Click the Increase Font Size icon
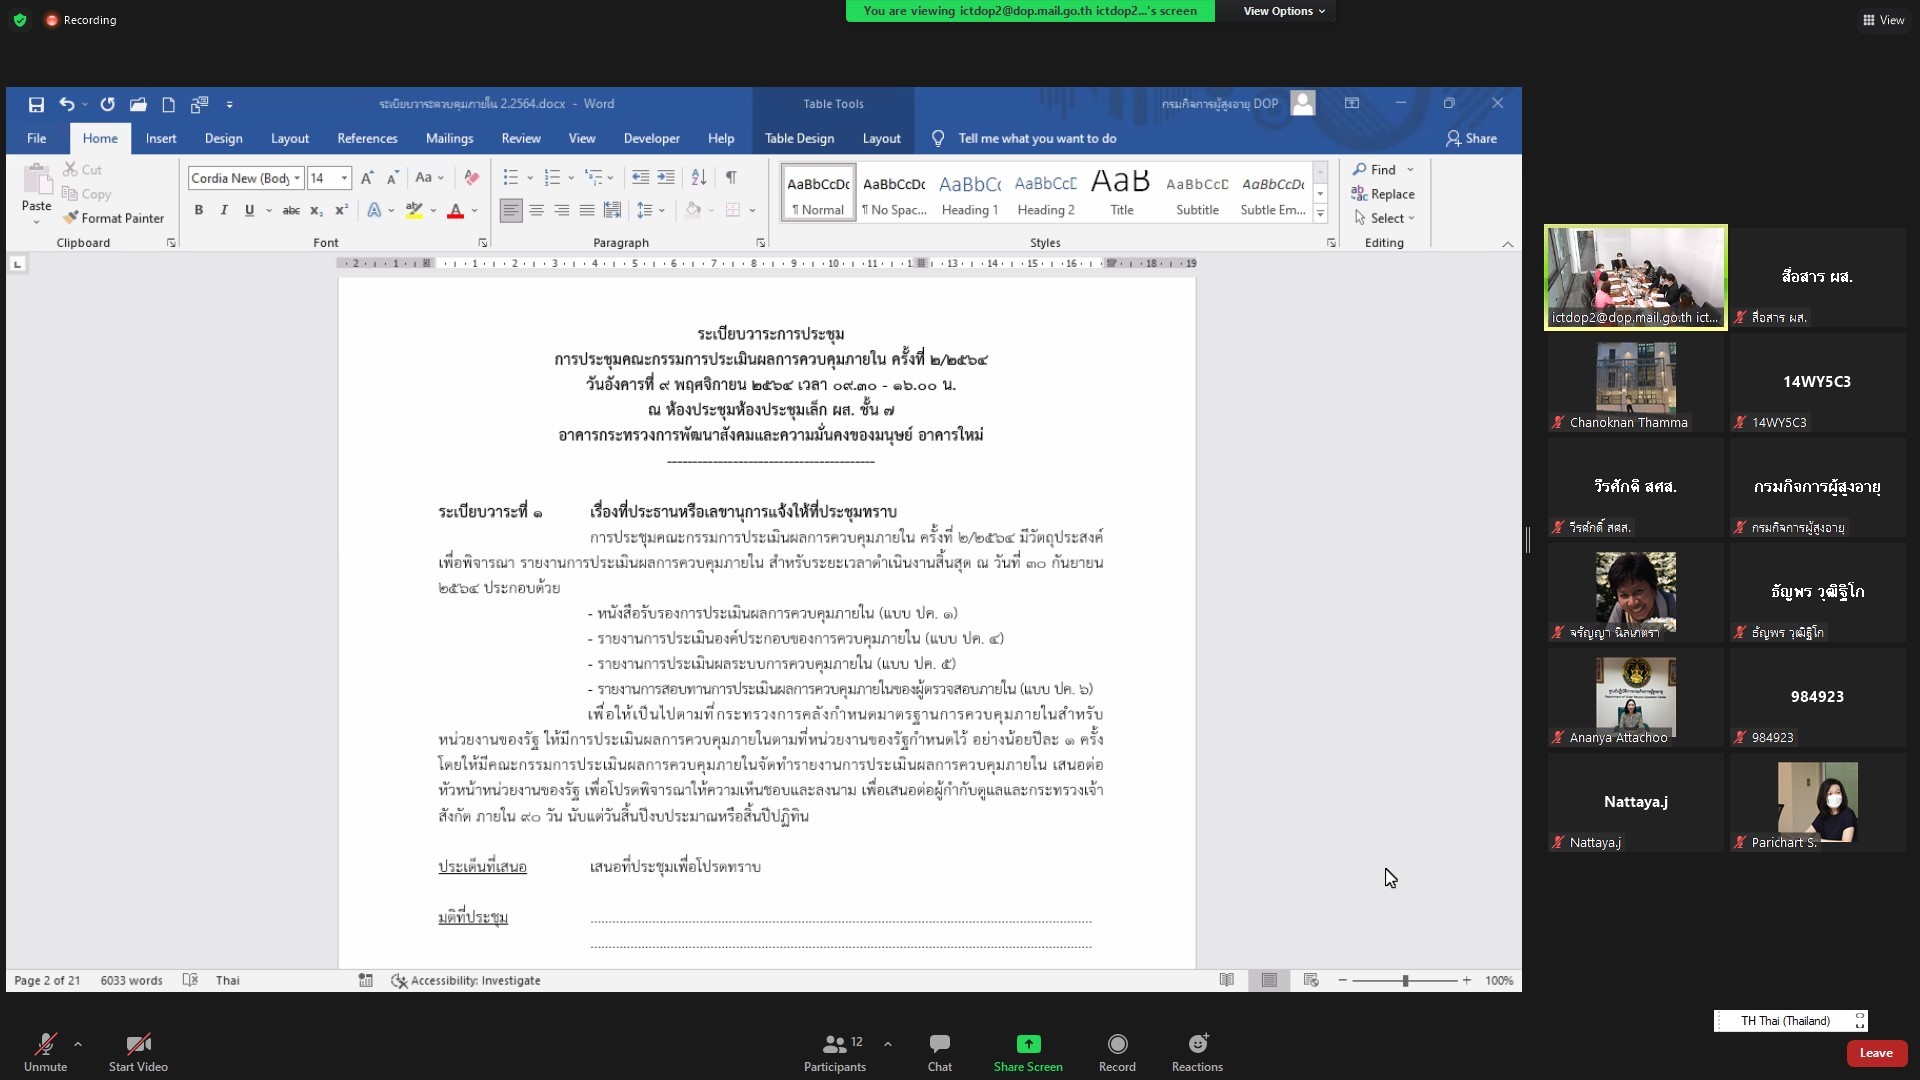This screenshot has height=1080, width=1920. coord(367,178)
